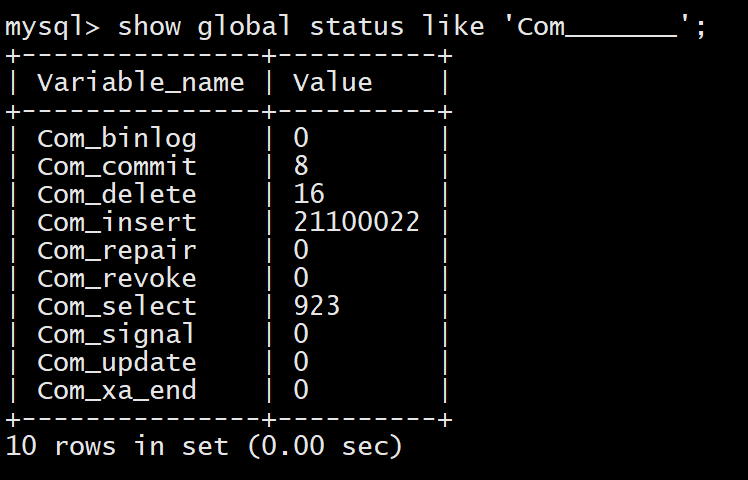This screenshot has width=748, height=480.
Task: Click the Com_select variable name
Action: tap(117, 306)
